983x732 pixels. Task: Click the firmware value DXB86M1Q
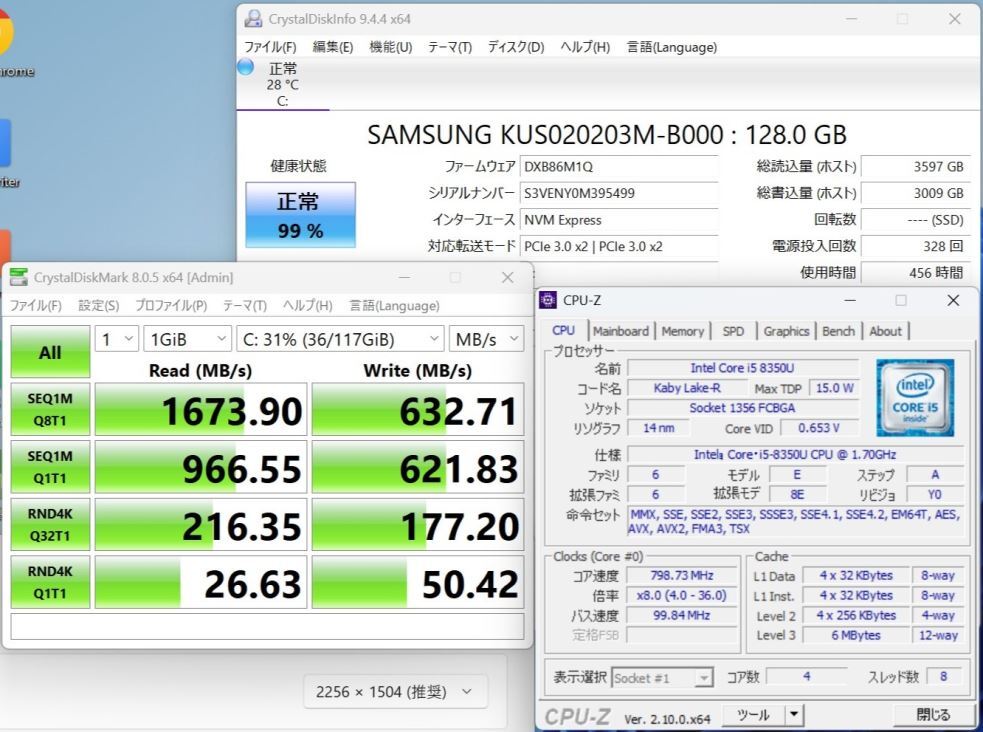click(619, 166)
